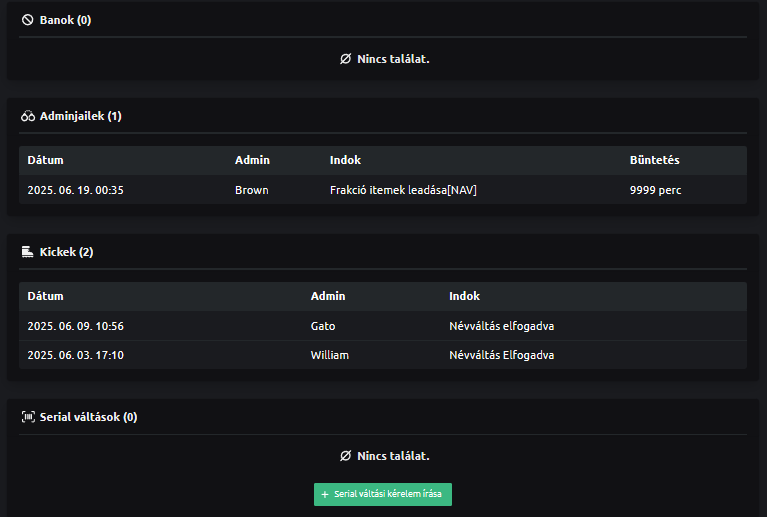Click the Adminjailek (1) section heading
Screen dimensions: 767x517
(80, 116)
